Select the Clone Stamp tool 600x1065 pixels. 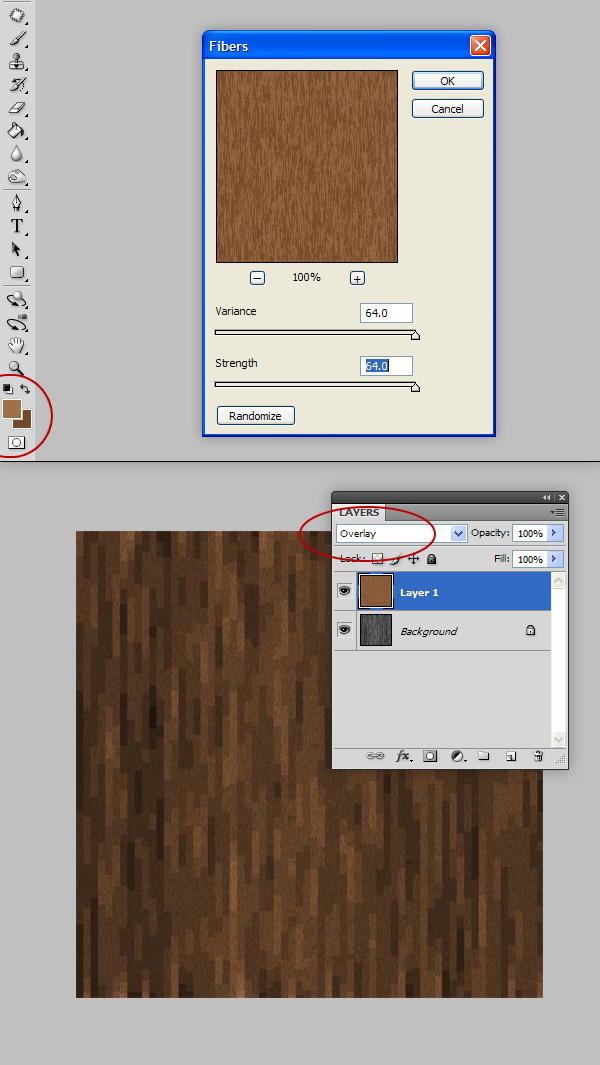click(x=17, y=62)
